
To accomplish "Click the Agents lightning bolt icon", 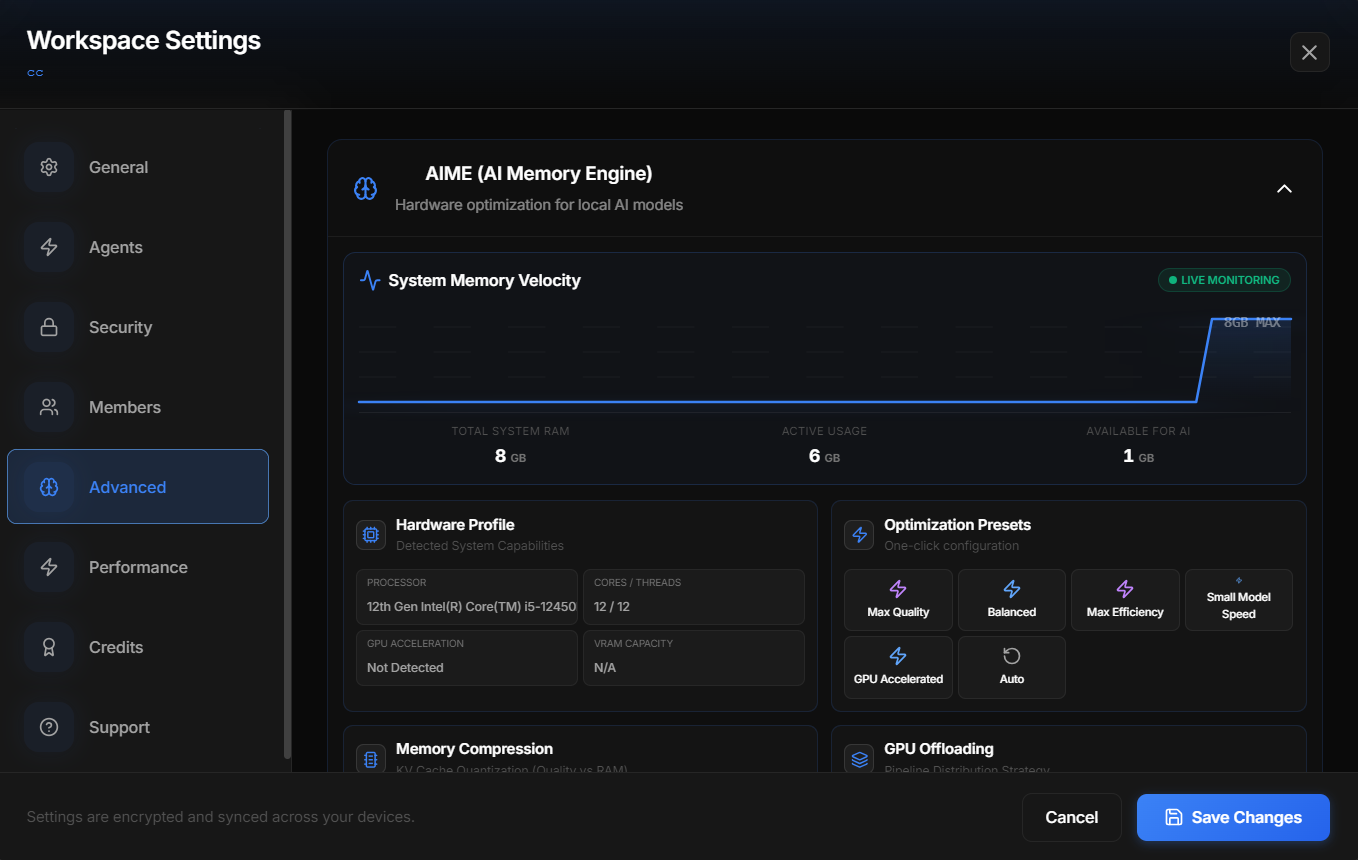I will point(49,247).
